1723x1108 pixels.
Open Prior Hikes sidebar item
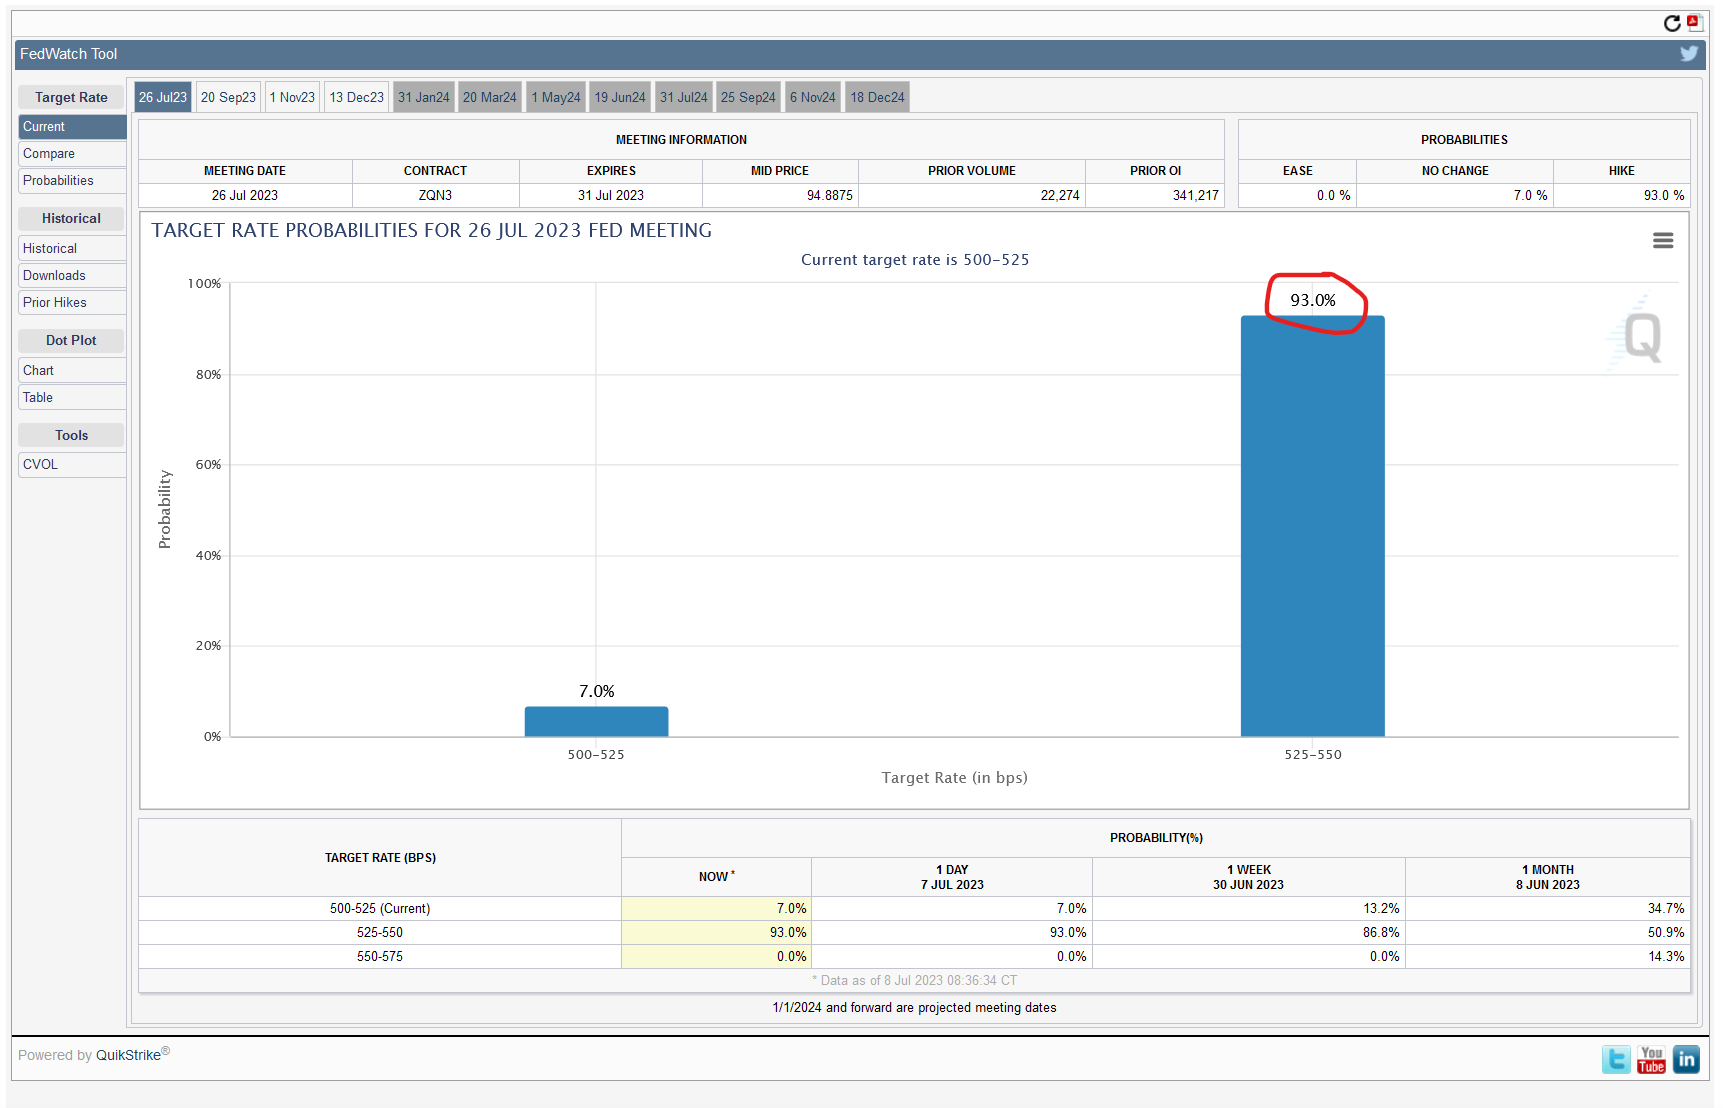pos(55,303)
